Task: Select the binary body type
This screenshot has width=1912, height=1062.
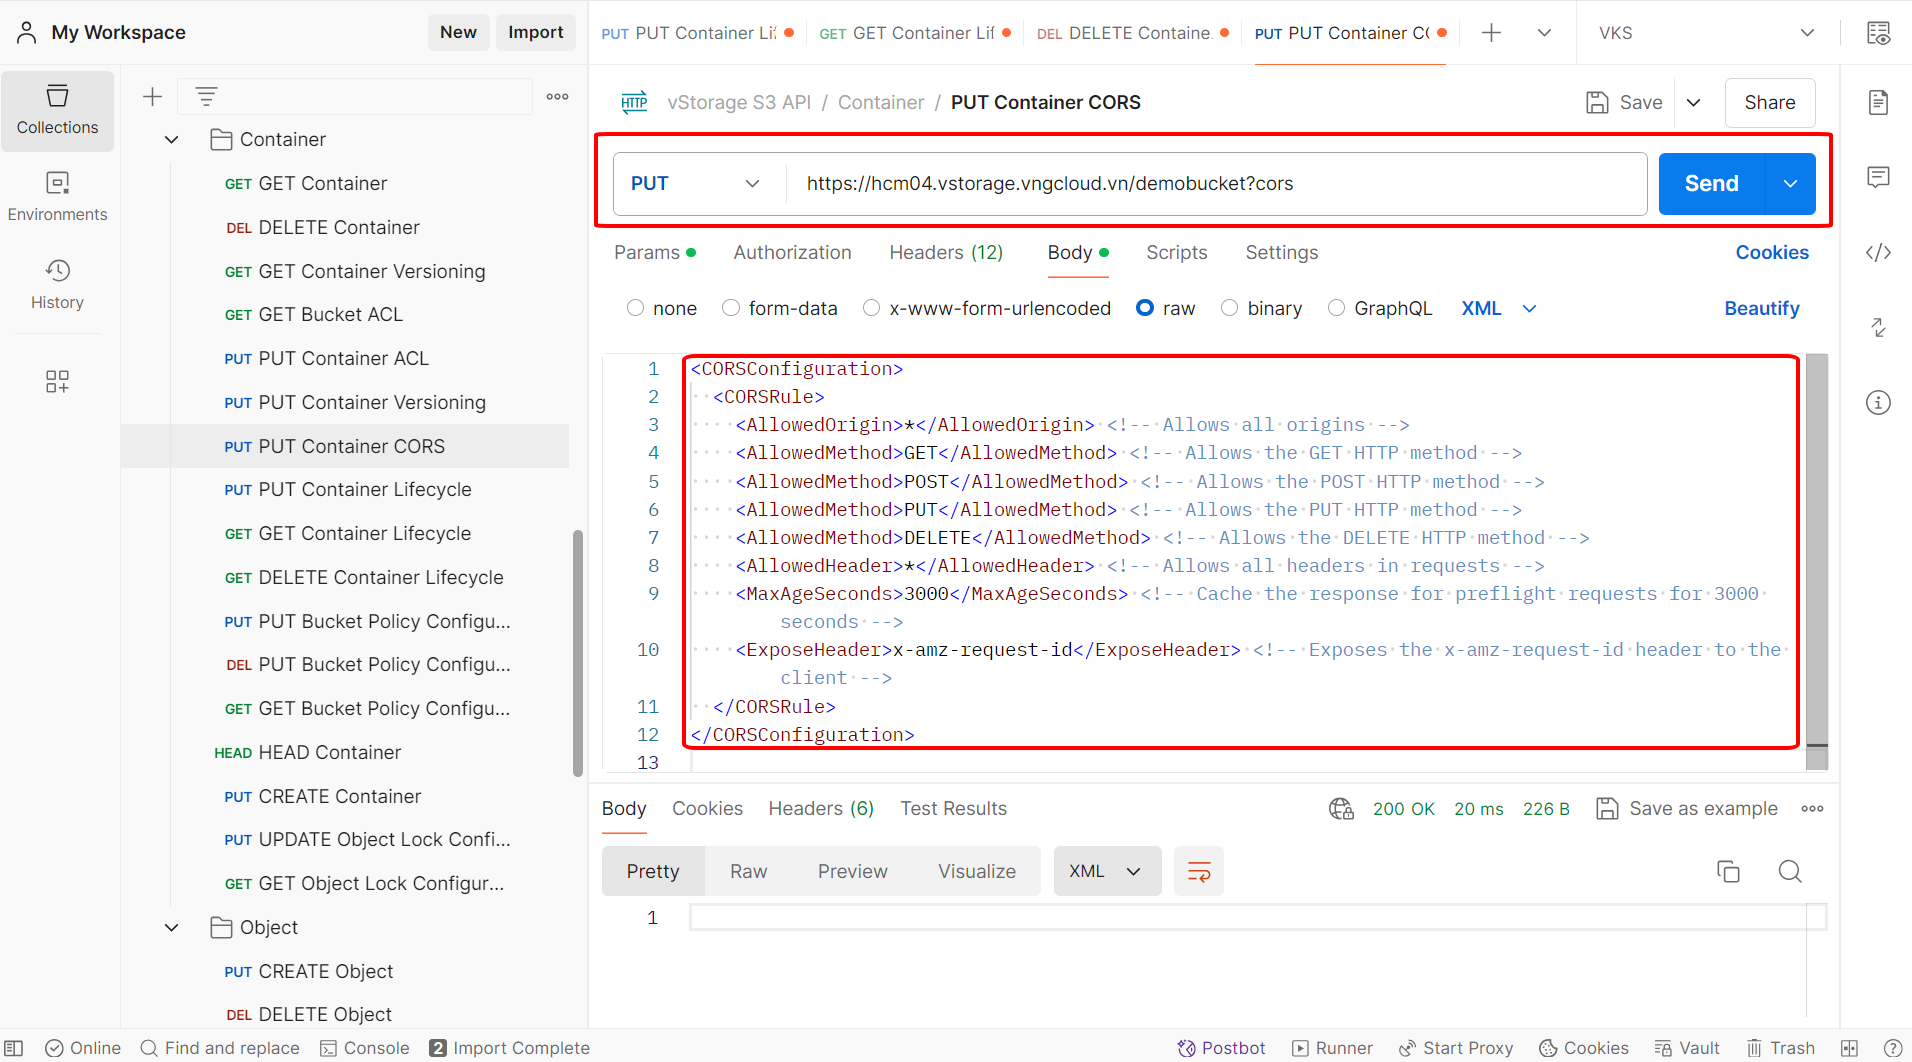Action: click(1230, 308)
